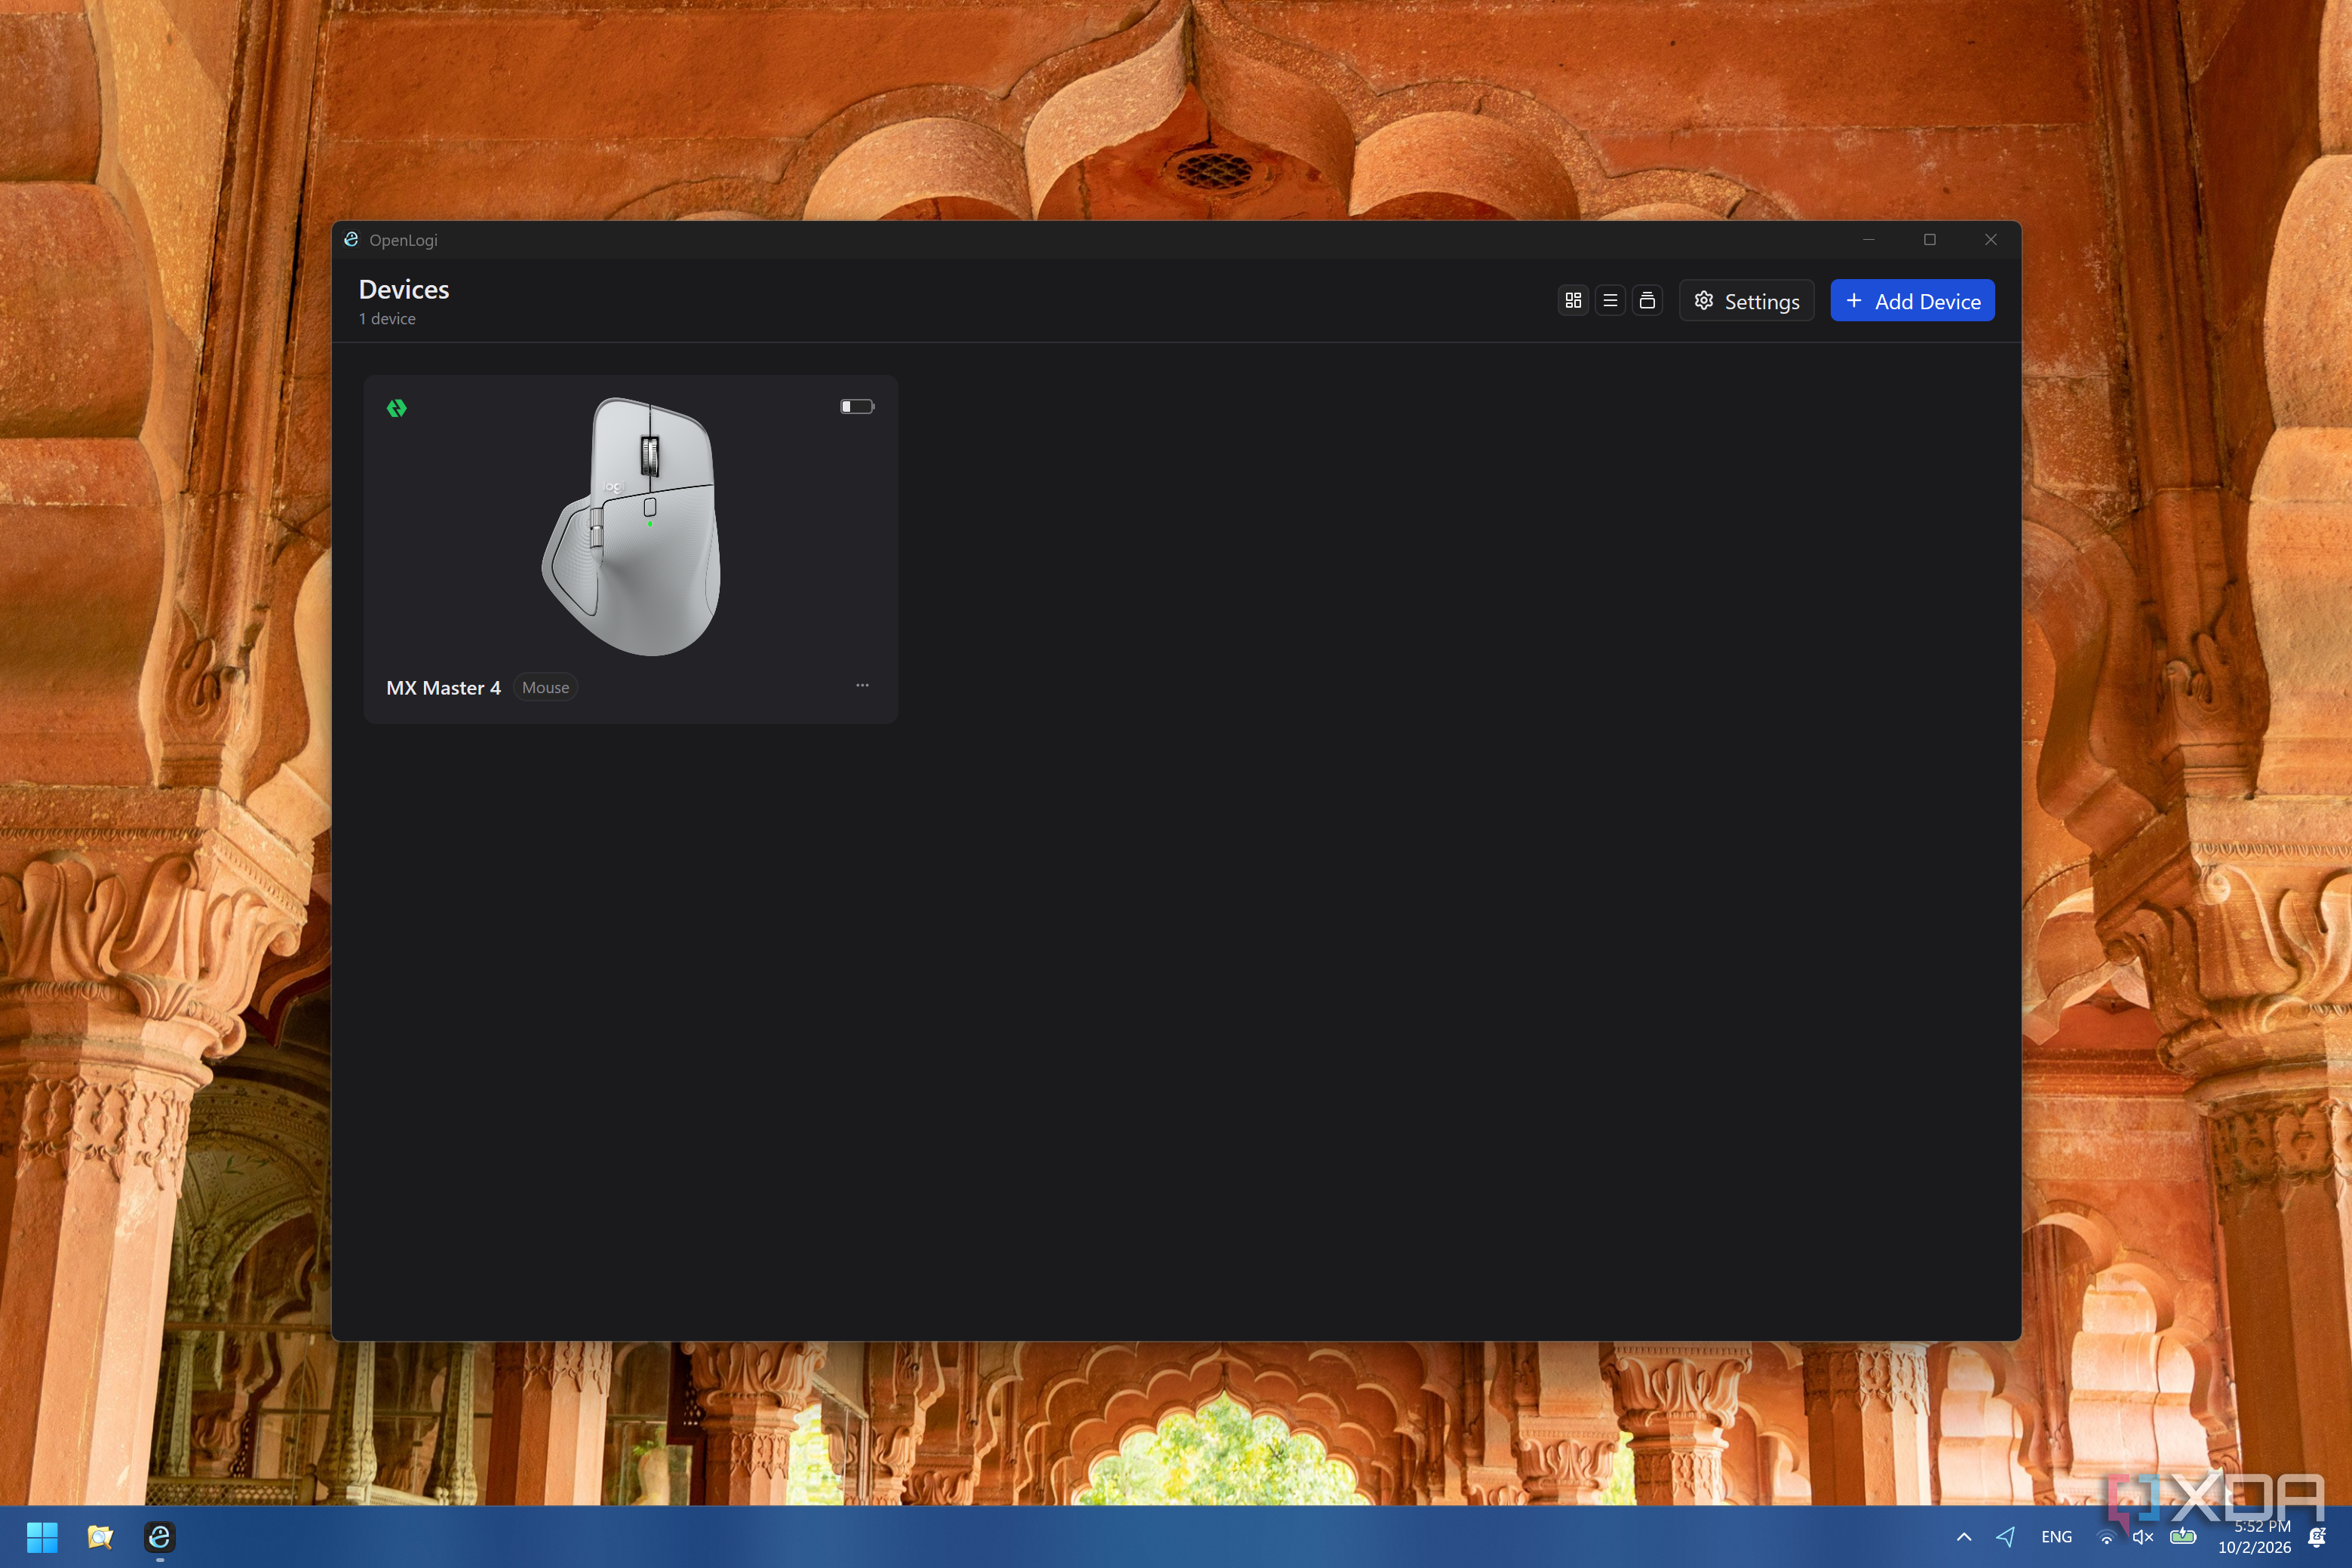Switch to grid view layout
Image resolution: width=2352 pixels, height=1568 pixels.
pos(1573,300)
